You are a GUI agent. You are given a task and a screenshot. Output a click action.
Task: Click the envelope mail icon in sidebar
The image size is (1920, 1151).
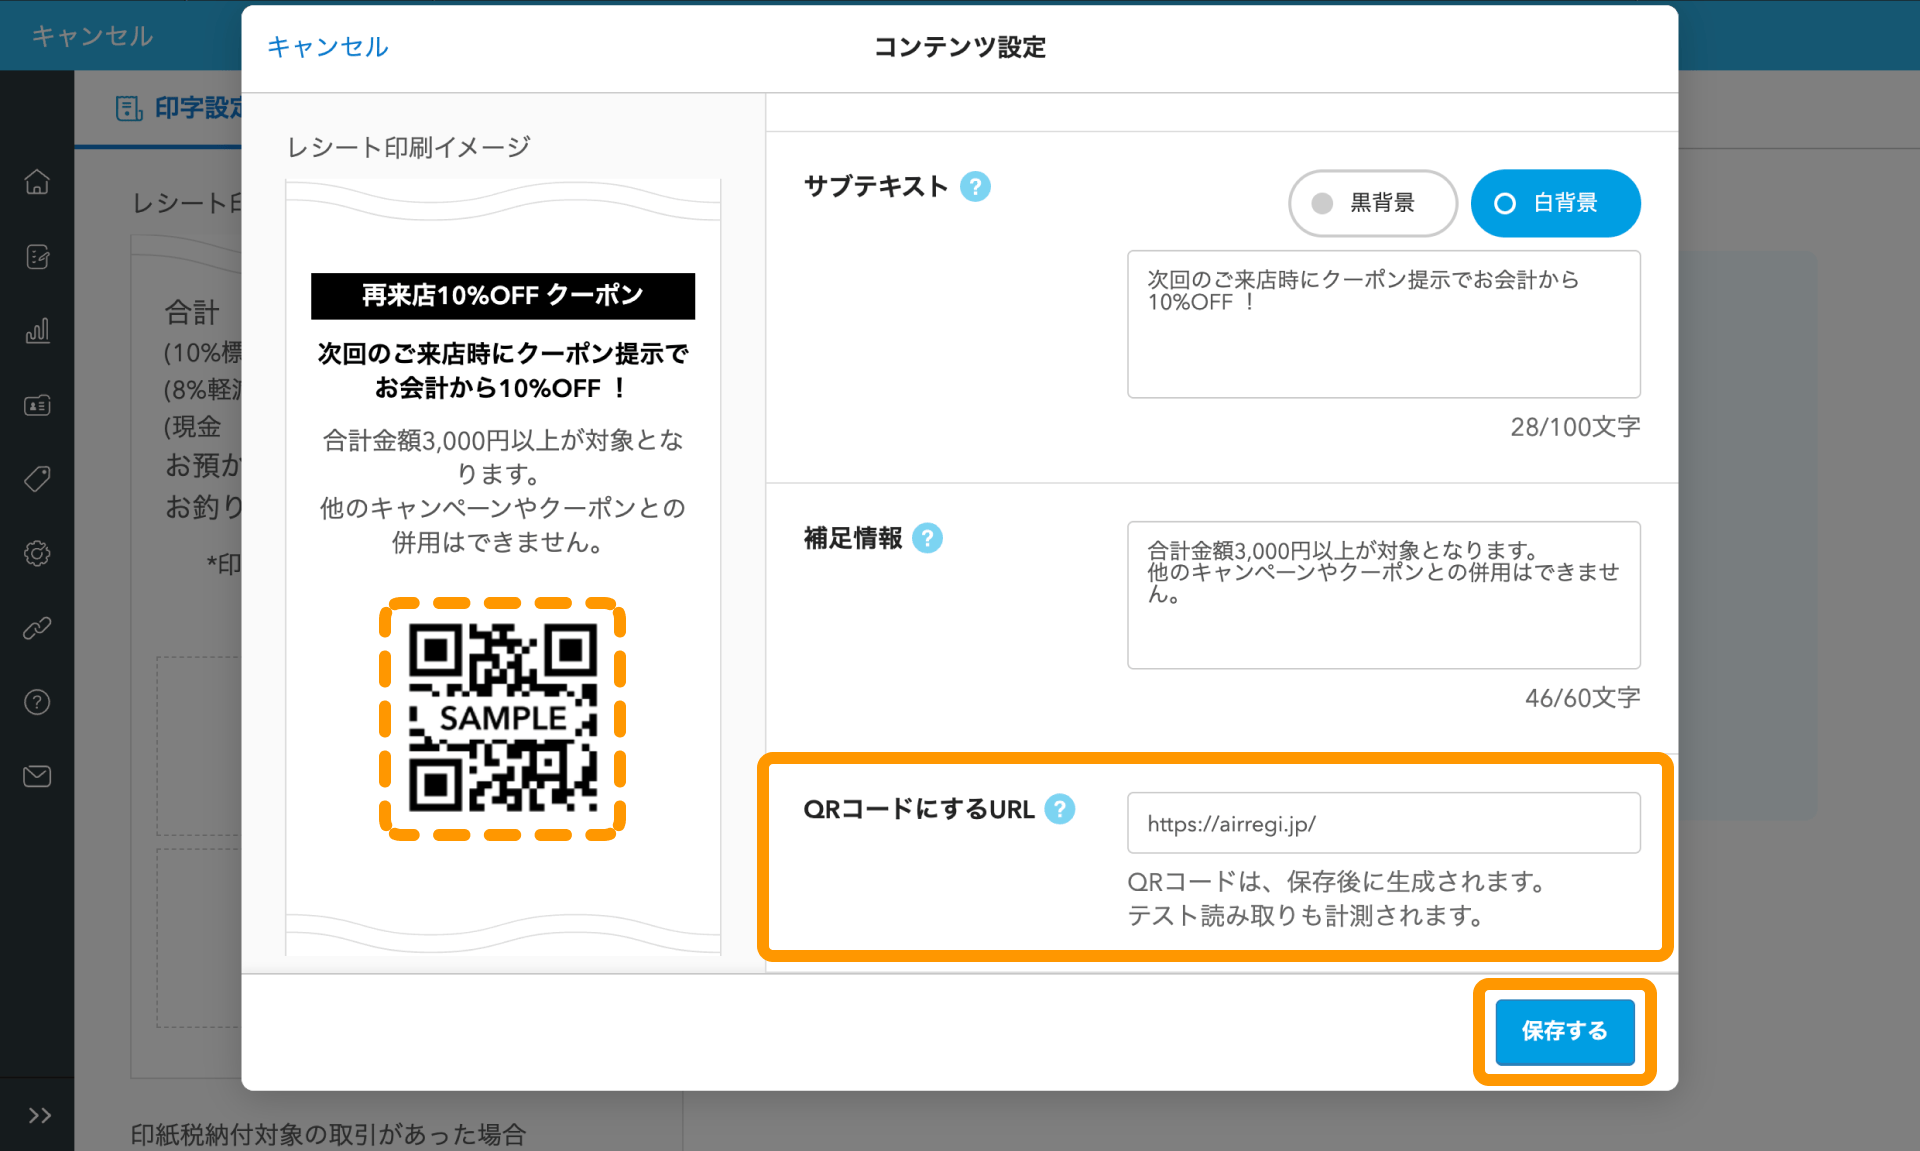(x=37, y=776)
